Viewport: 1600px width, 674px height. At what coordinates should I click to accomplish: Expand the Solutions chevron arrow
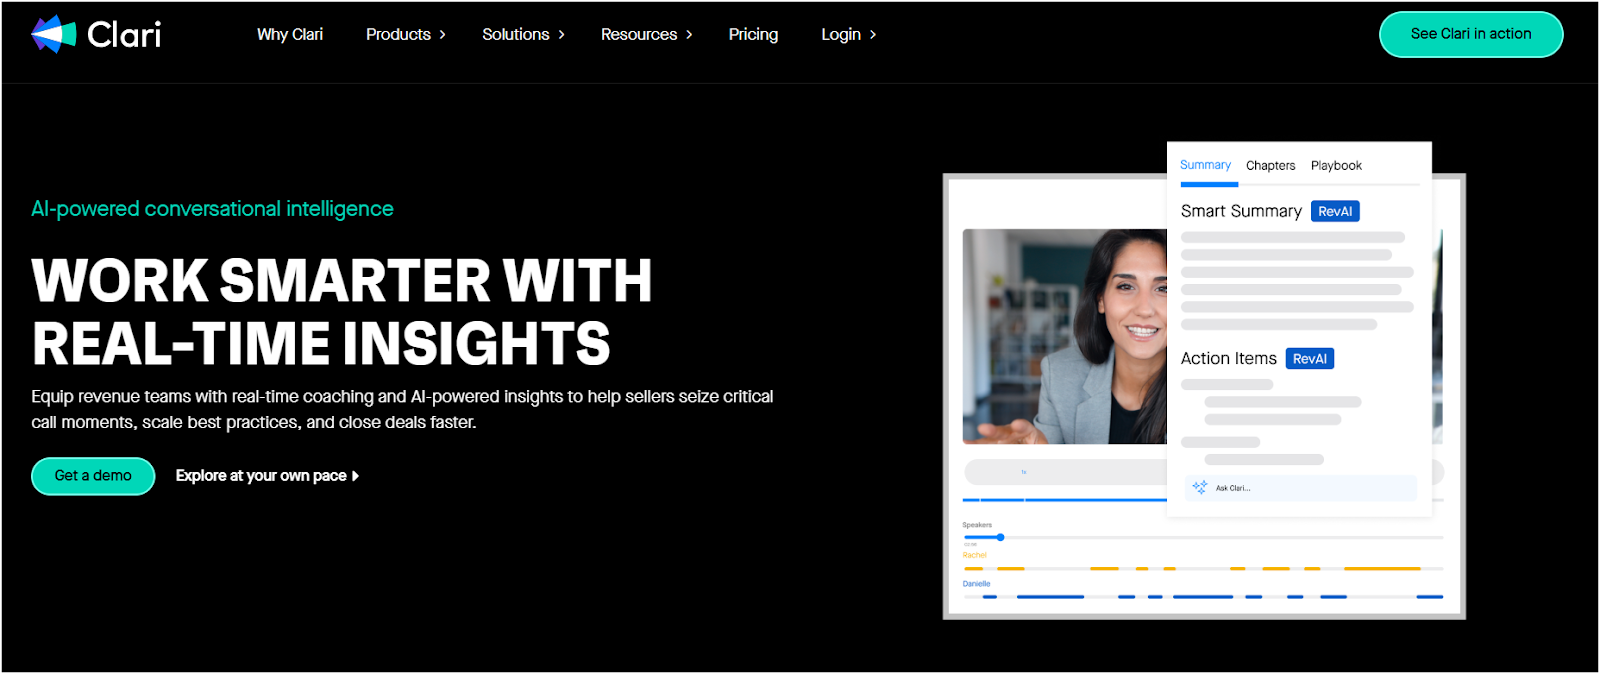pyautogui.click(x=561, y=34)
